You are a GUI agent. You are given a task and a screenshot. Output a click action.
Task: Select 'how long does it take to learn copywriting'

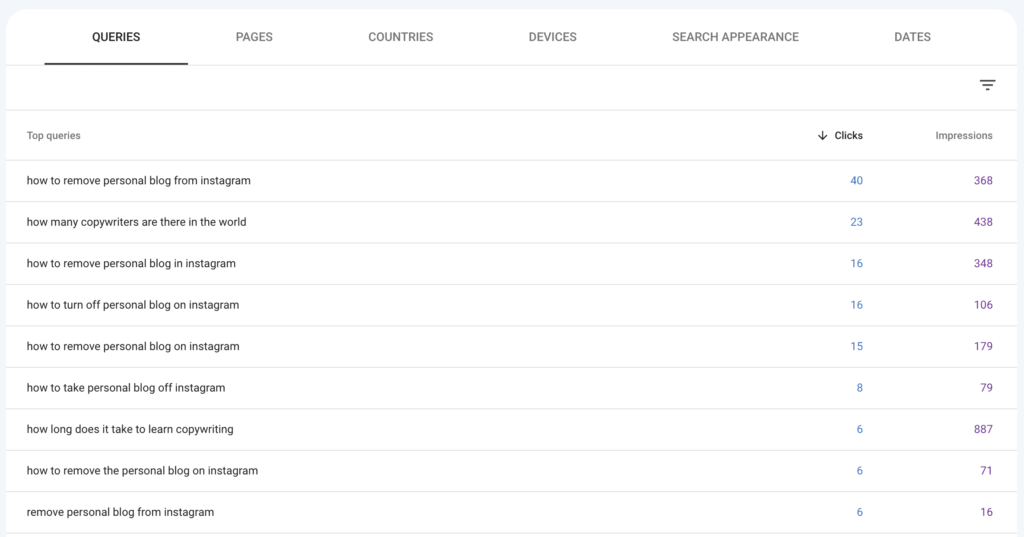click(x=130, y=429)
